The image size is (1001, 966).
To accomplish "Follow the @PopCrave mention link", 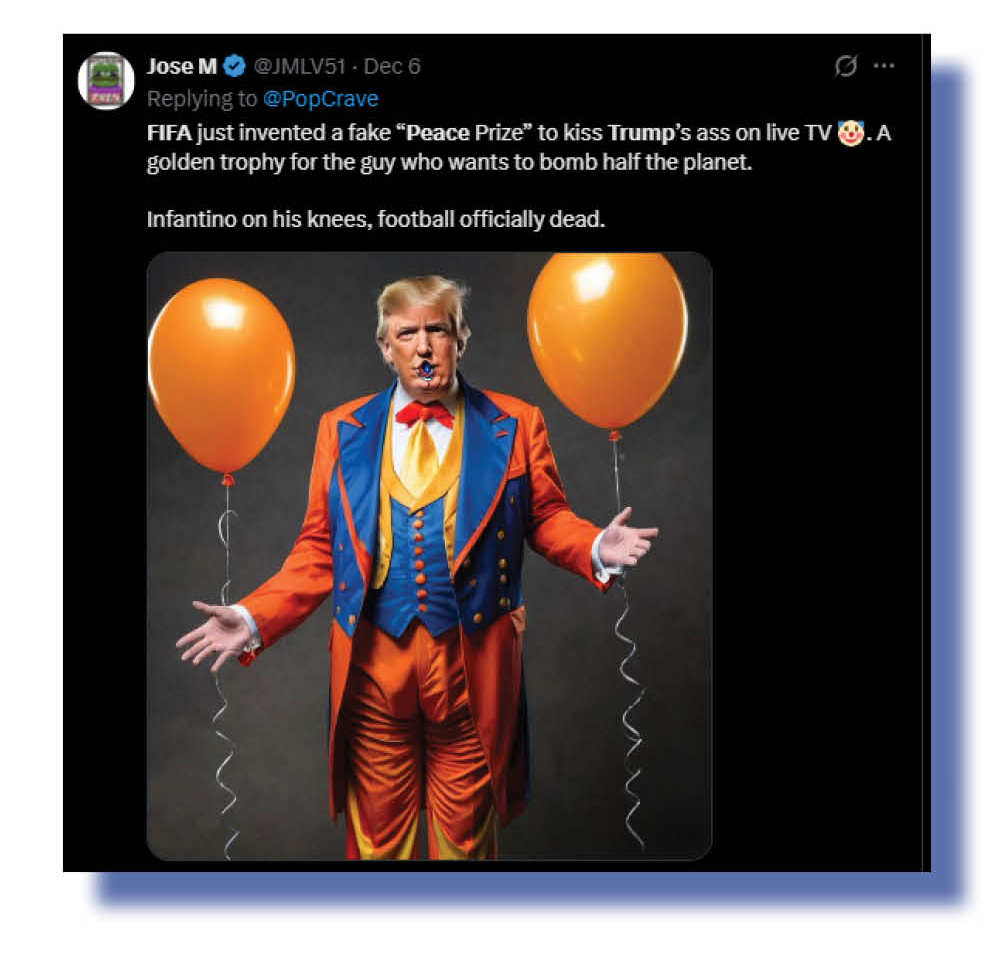I will (x=320, y=99).
